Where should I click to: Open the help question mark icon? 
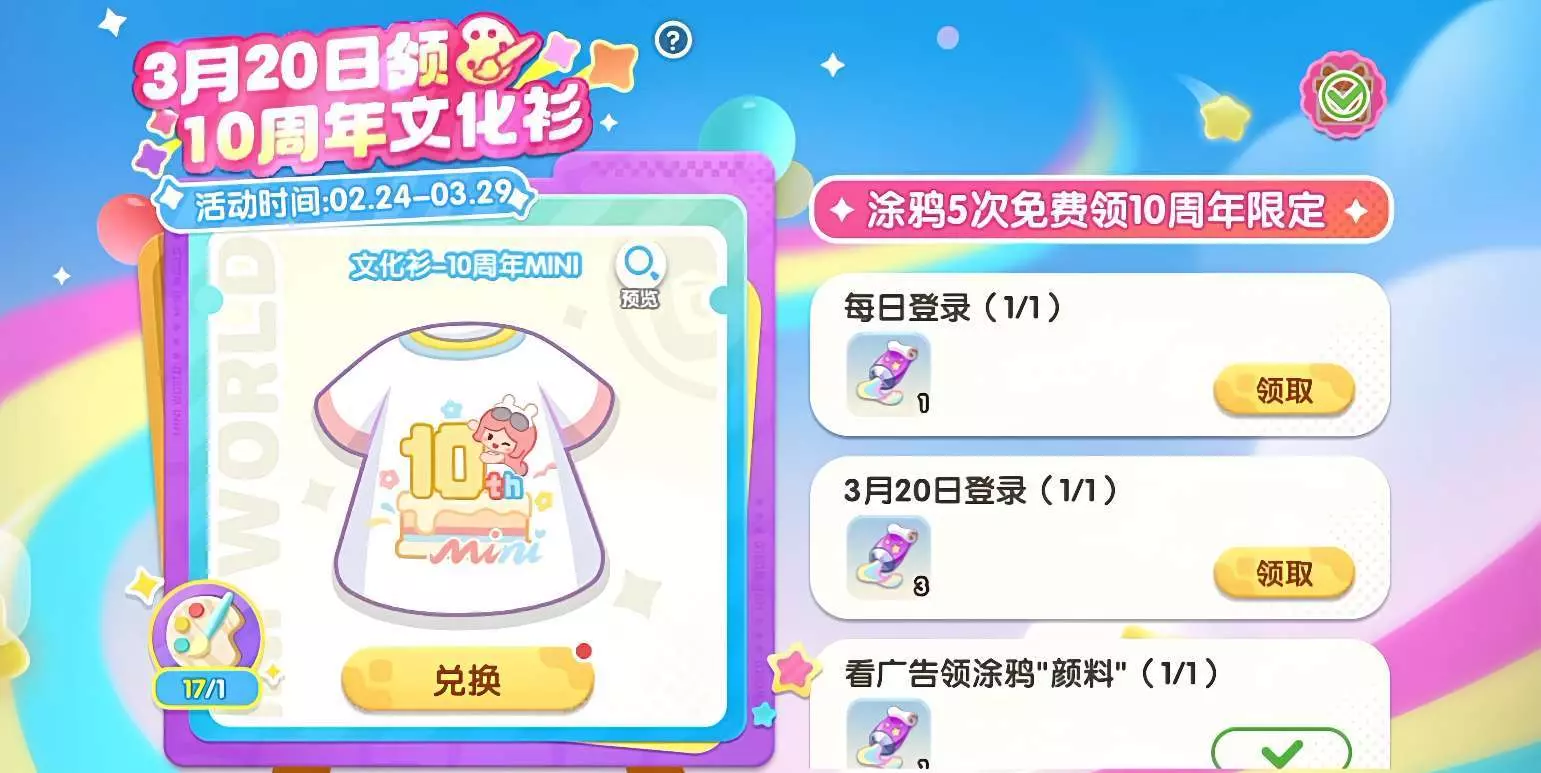click(x=674, y=40)
